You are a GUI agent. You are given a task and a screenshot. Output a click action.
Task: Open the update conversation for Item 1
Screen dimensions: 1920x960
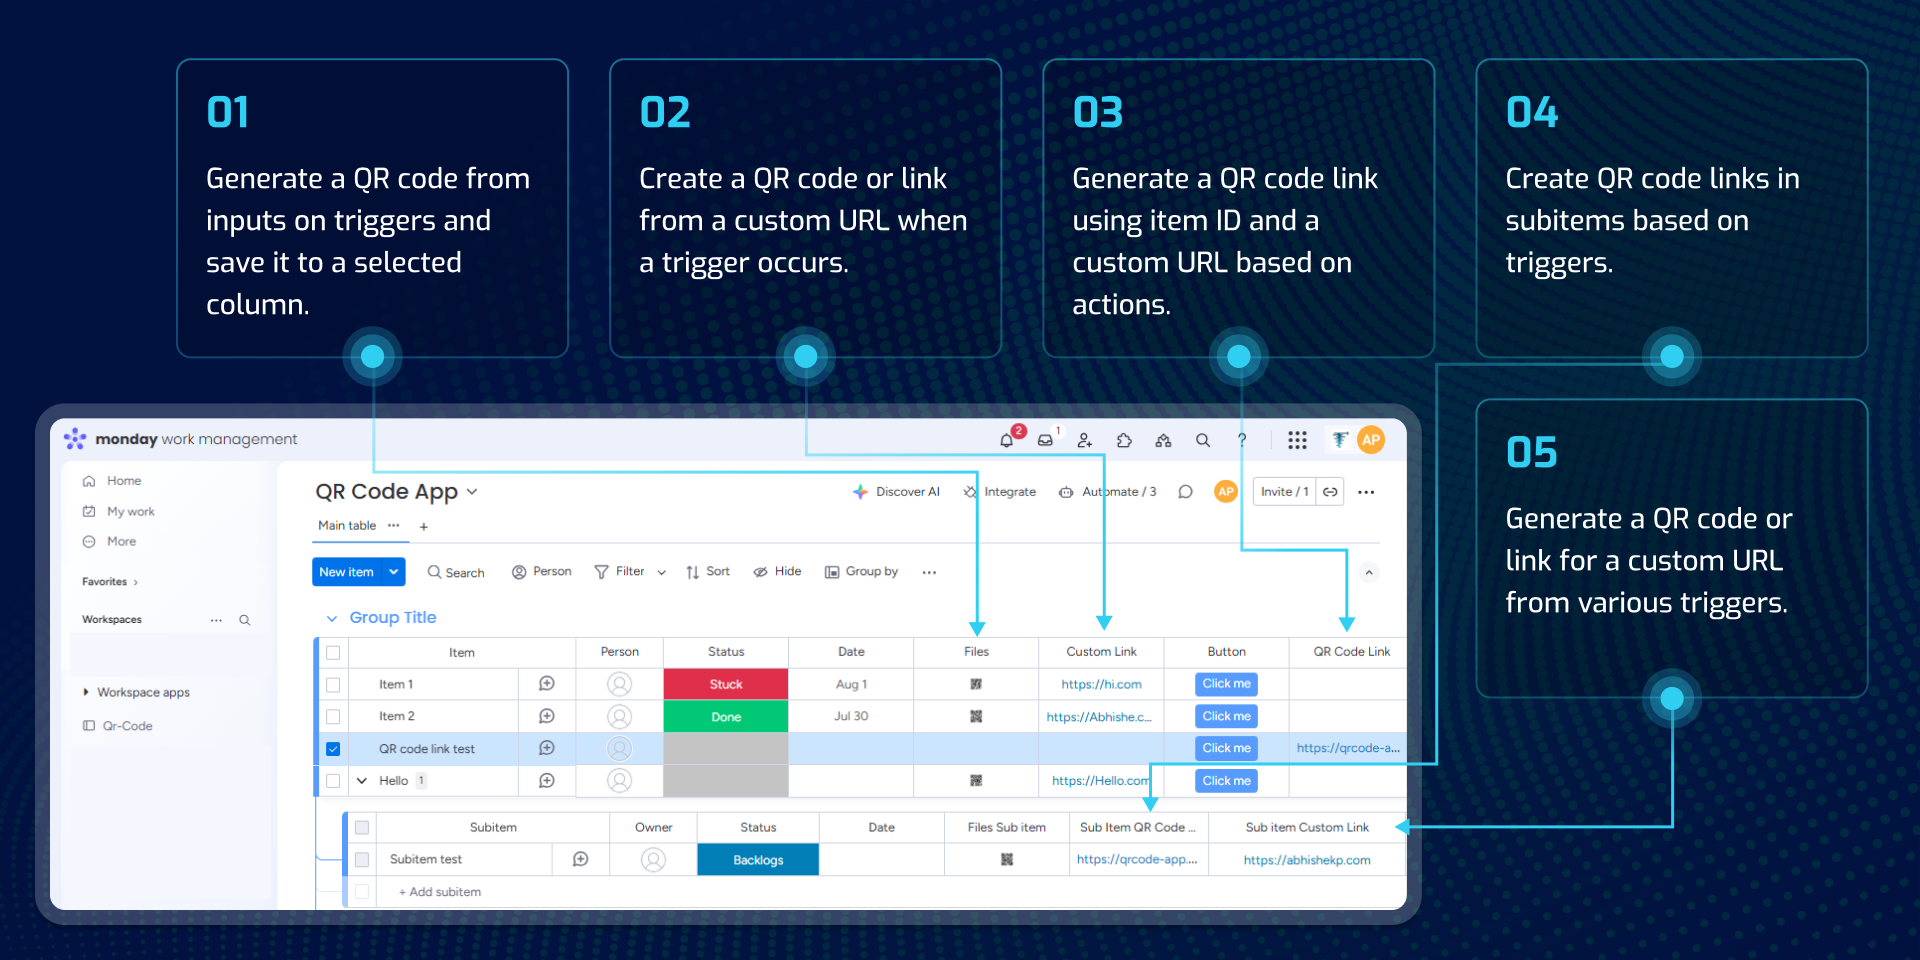[547, 684]
